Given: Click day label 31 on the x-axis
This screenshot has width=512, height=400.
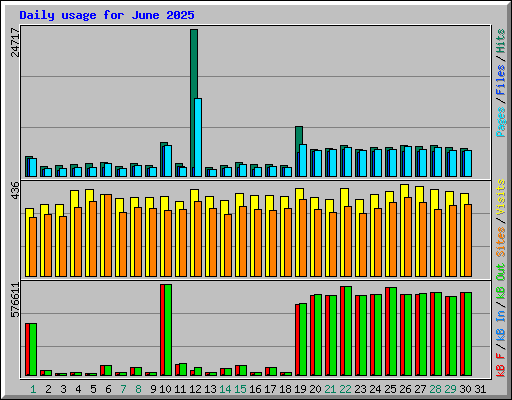Looking at the screenshot, I should (480, 389).
